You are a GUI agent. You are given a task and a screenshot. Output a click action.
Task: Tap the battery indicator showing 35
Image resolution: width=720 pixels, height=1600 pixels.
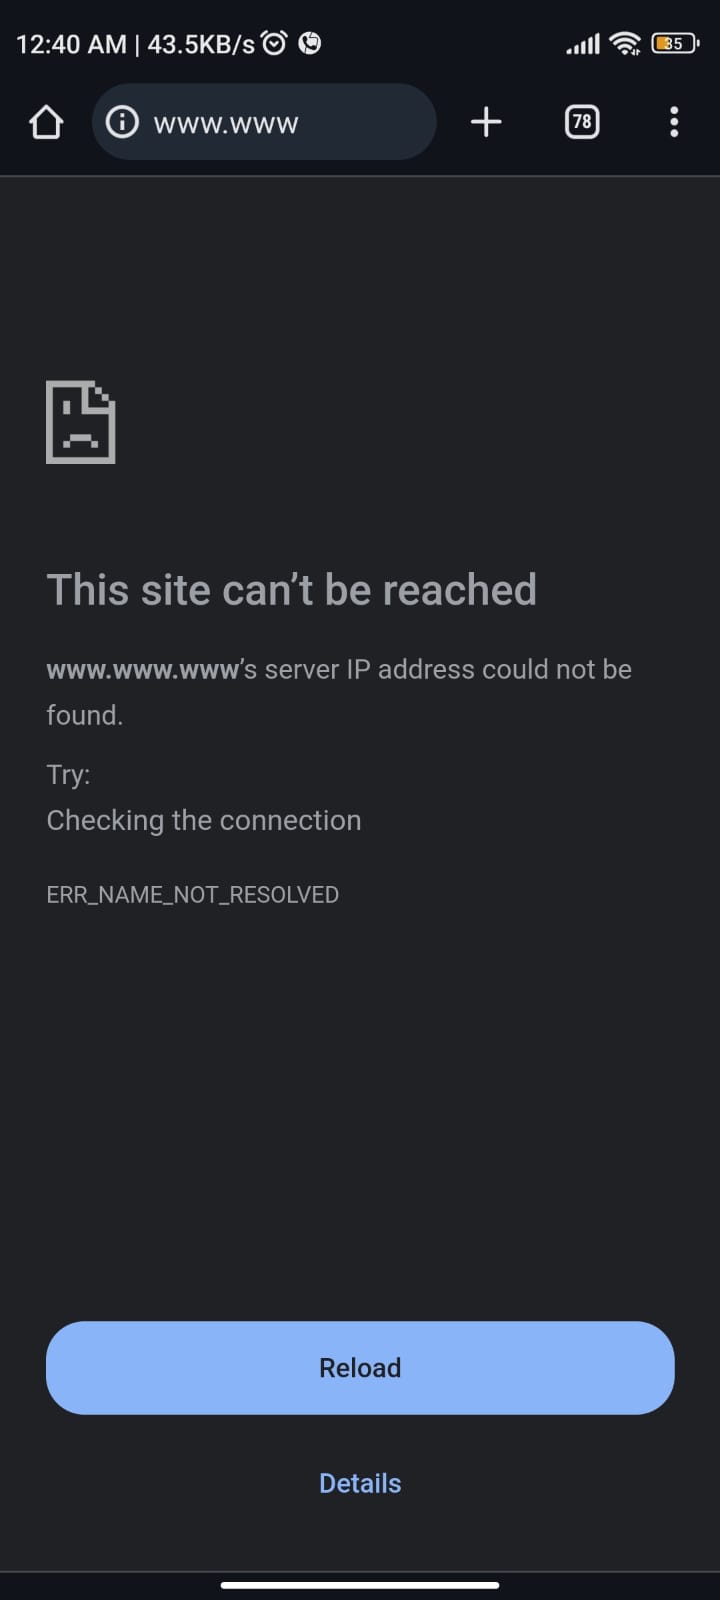[x=674, y=43]
